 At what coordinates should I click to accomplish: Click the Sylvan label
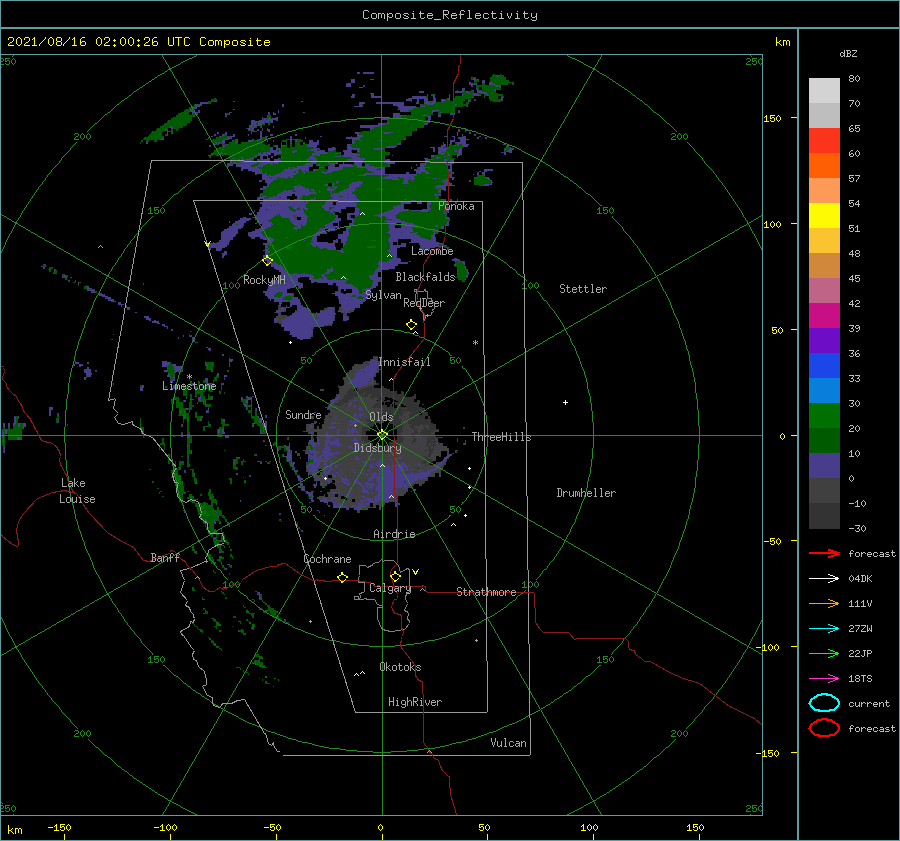[383, 295]
